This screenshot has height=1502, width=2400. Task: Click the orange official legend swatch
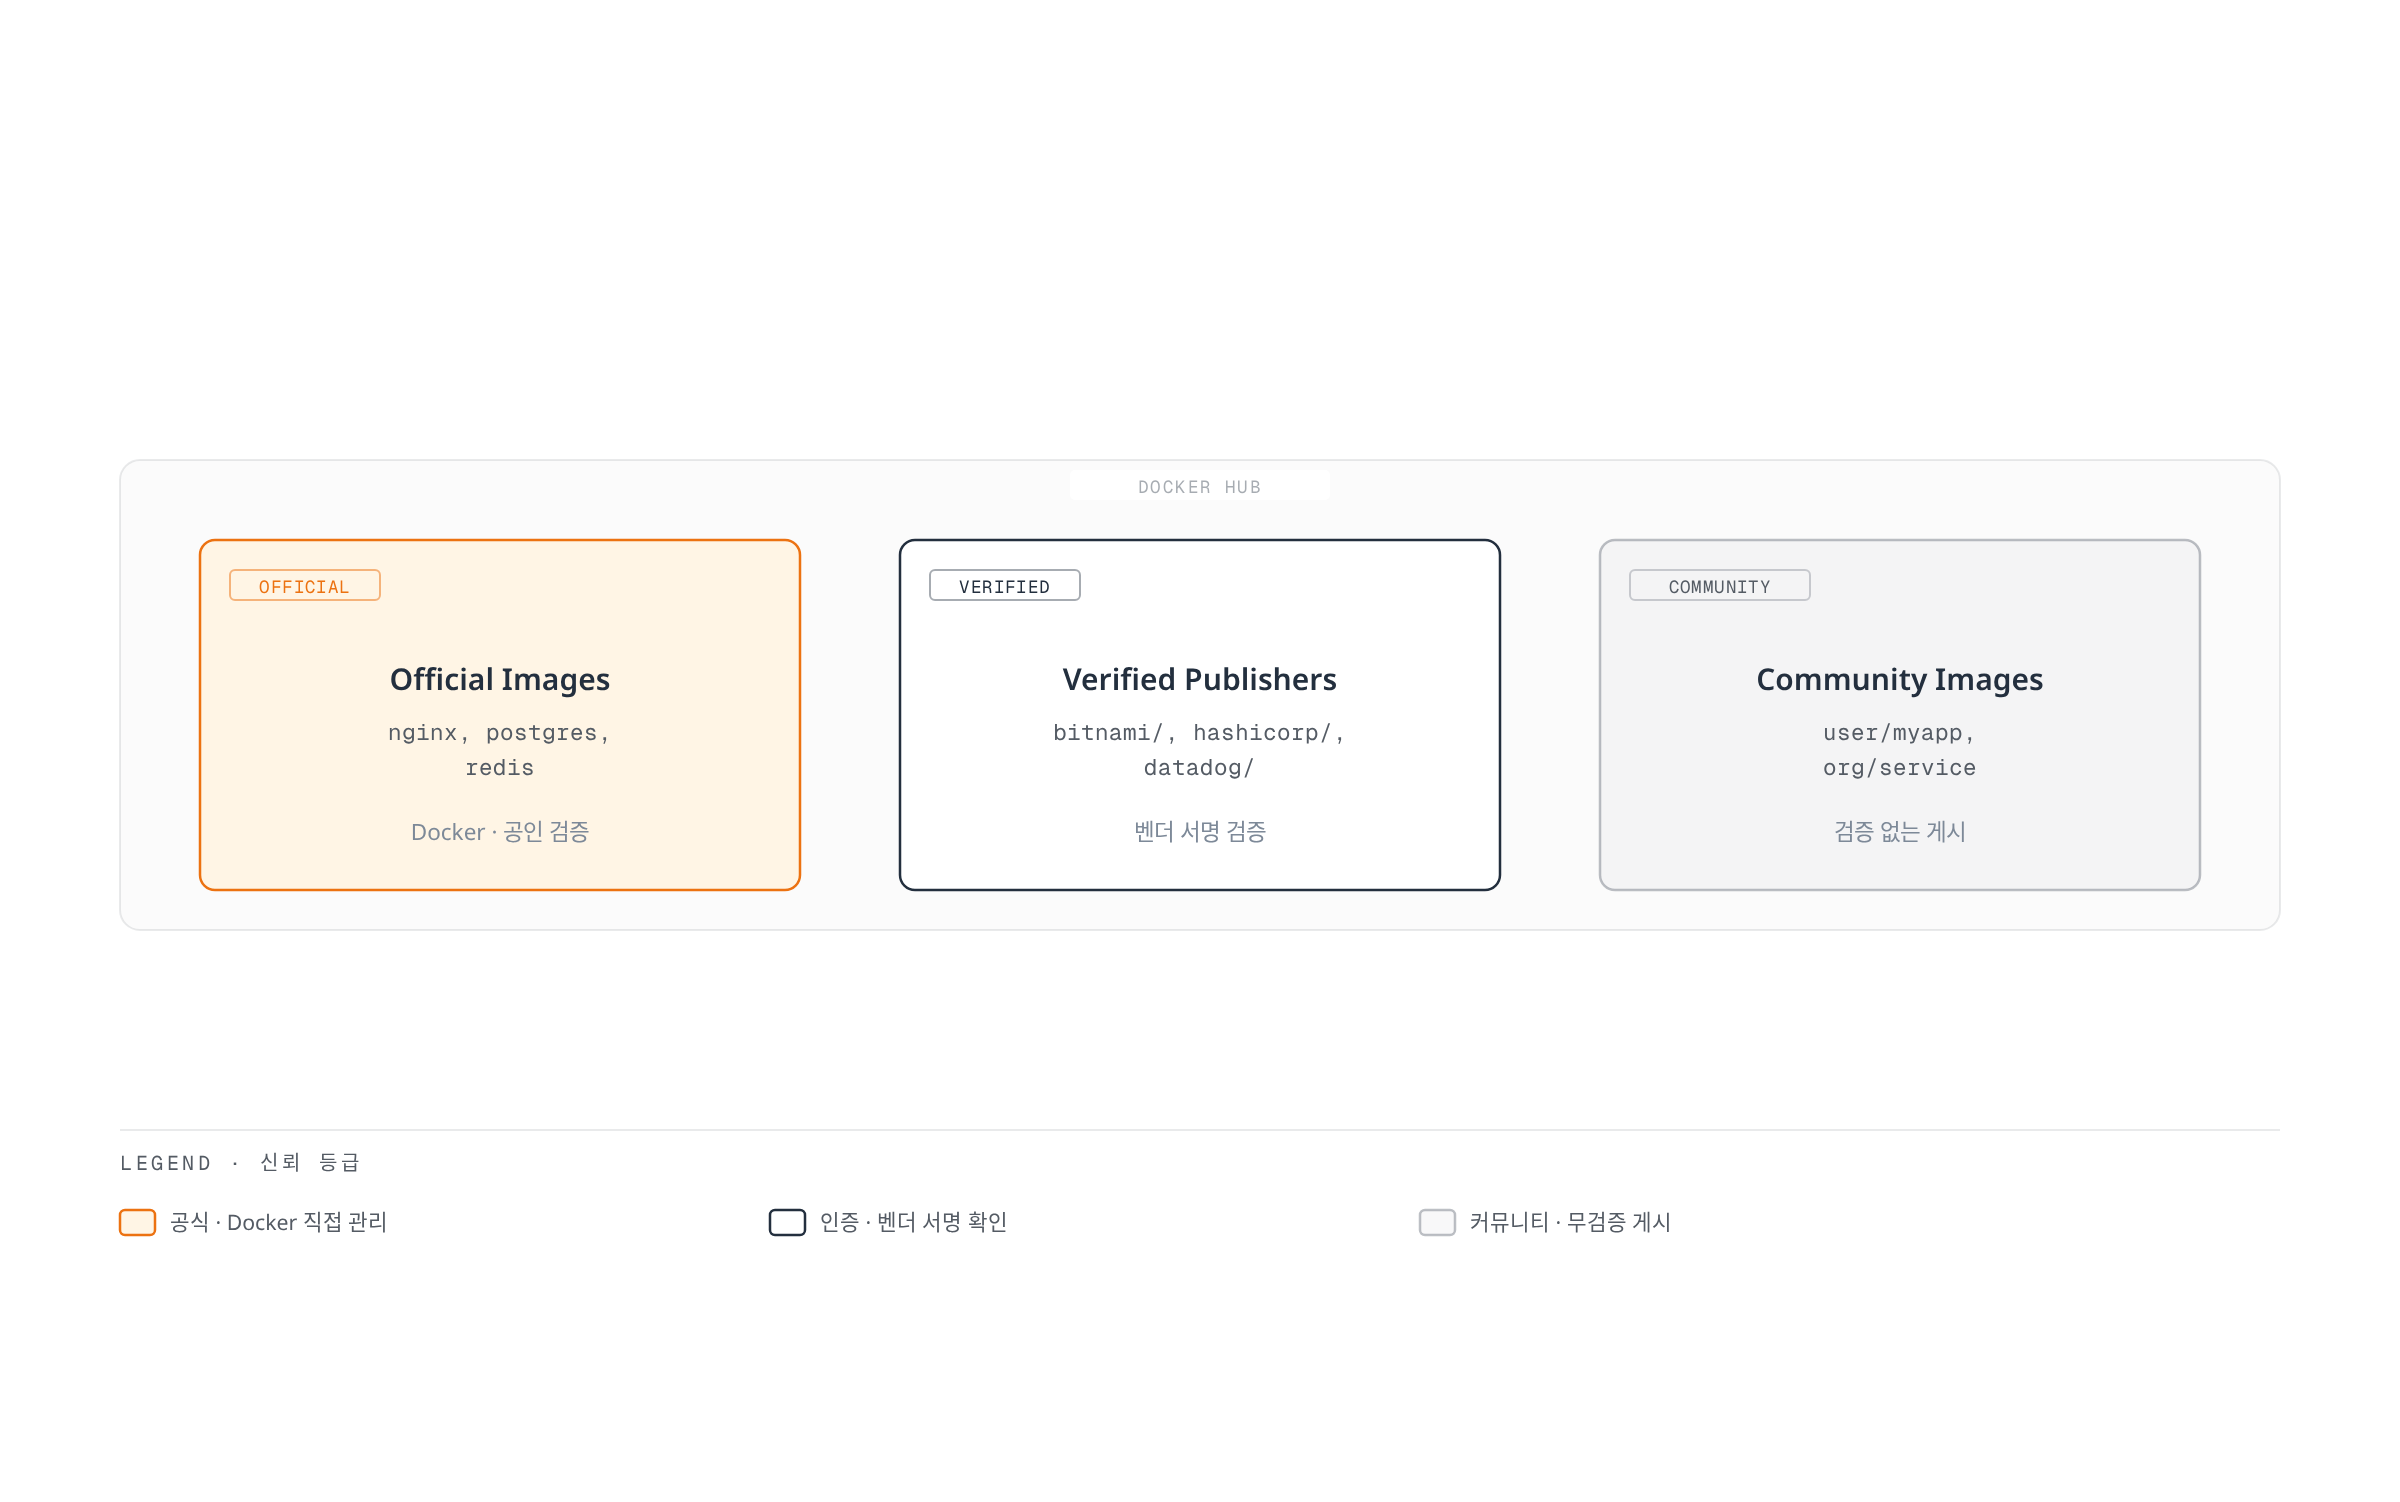tap(138, 1223)
